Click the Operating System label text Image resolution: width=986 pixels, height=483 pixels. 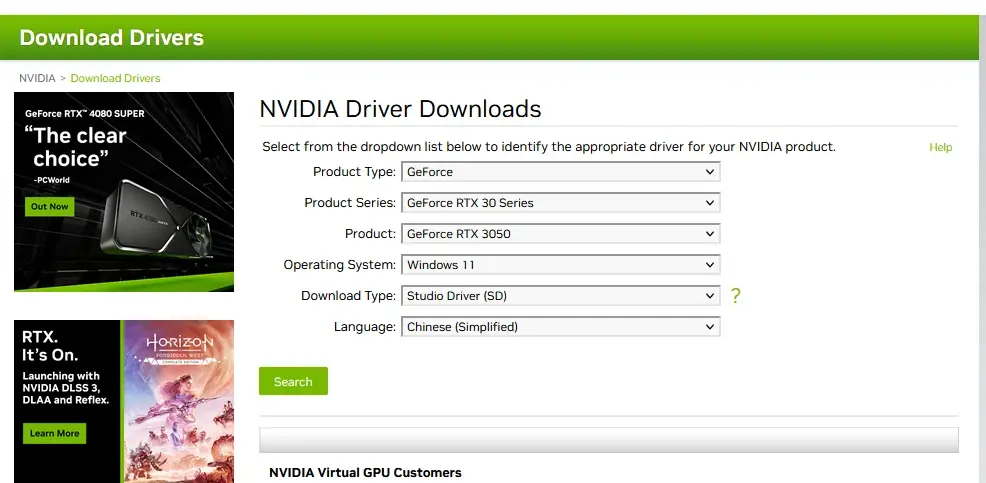point(340,265)
